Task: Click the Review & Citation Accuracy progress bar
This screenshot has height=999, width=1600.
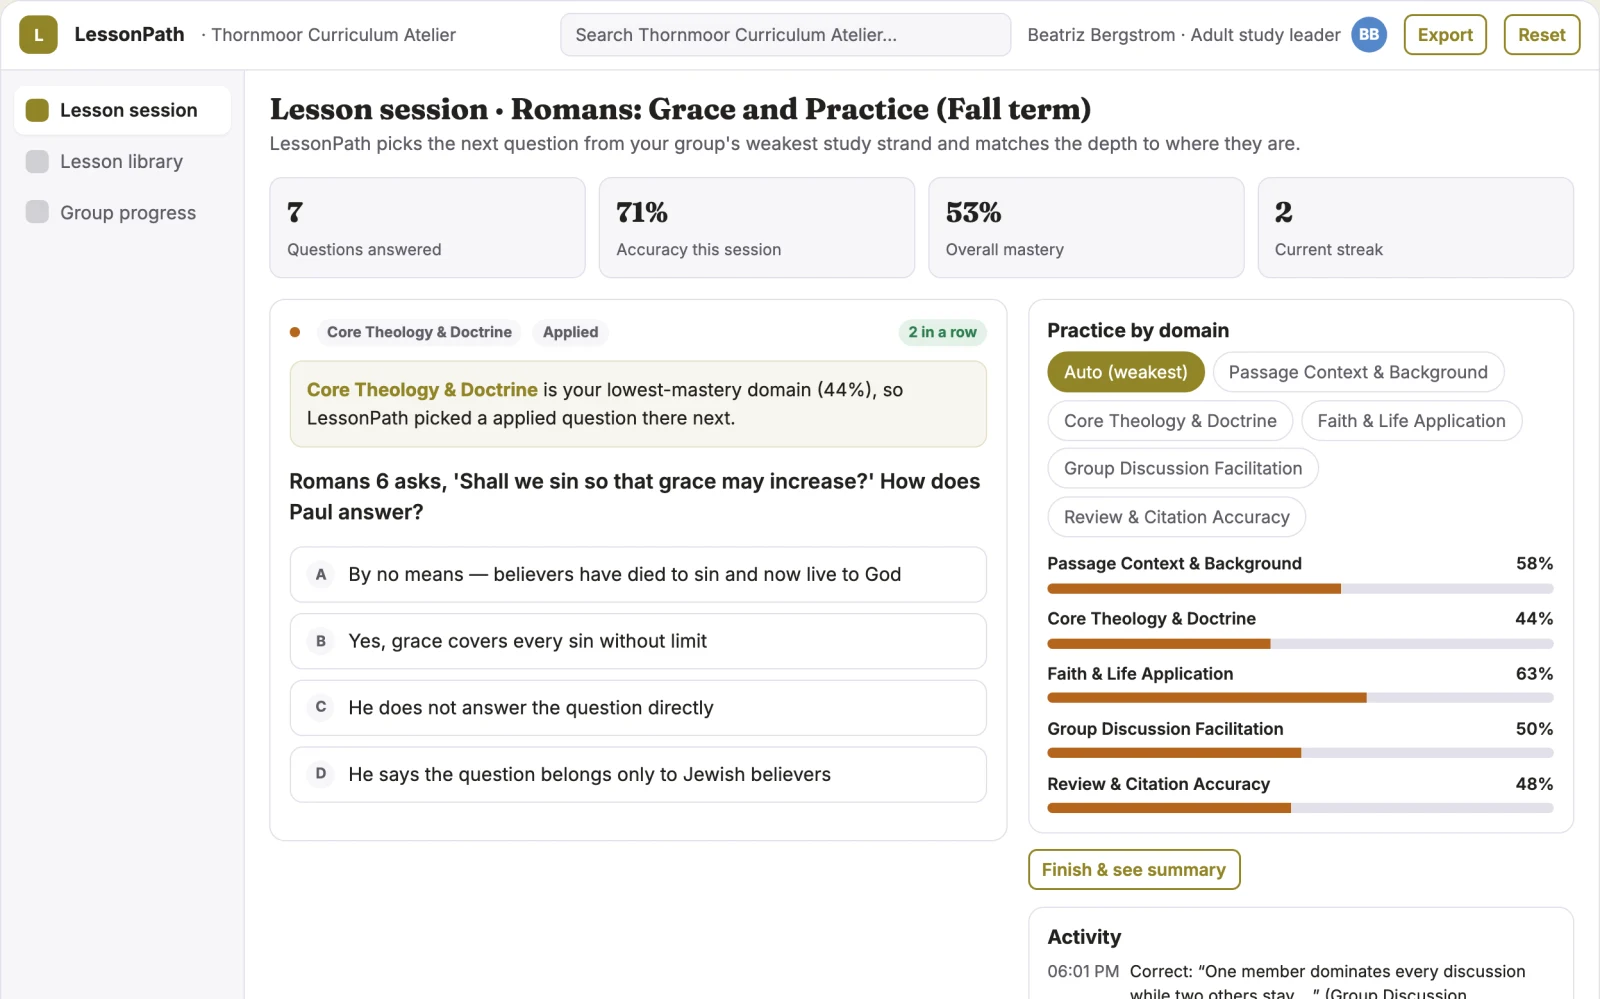Action: (x=1300, y=808)
